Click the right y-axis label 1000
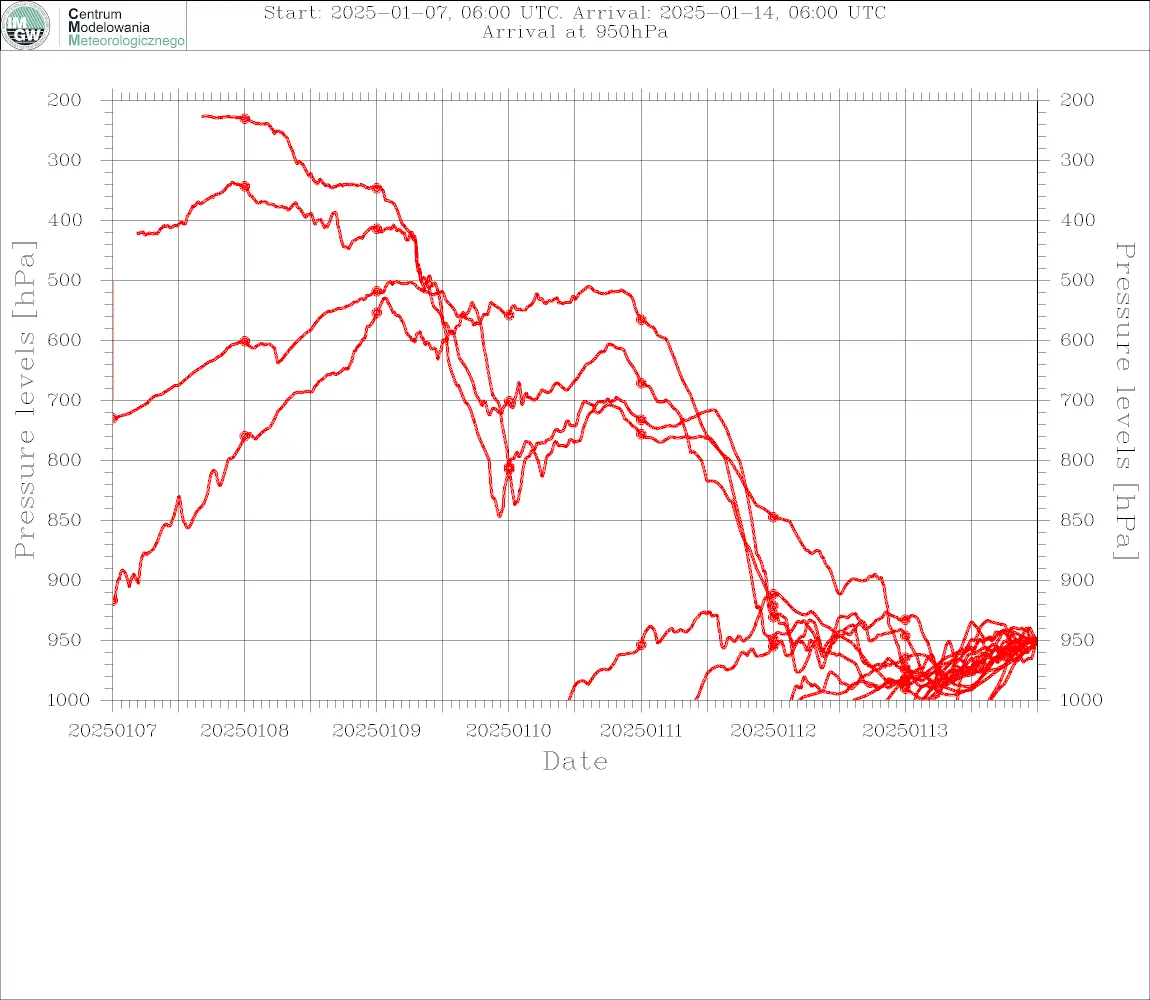 click(x=1081, y=700)
